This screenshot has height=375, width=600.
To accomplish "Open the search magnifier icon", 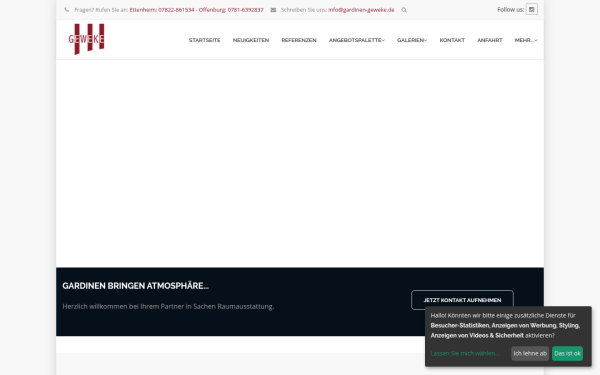I will (404, 10).
